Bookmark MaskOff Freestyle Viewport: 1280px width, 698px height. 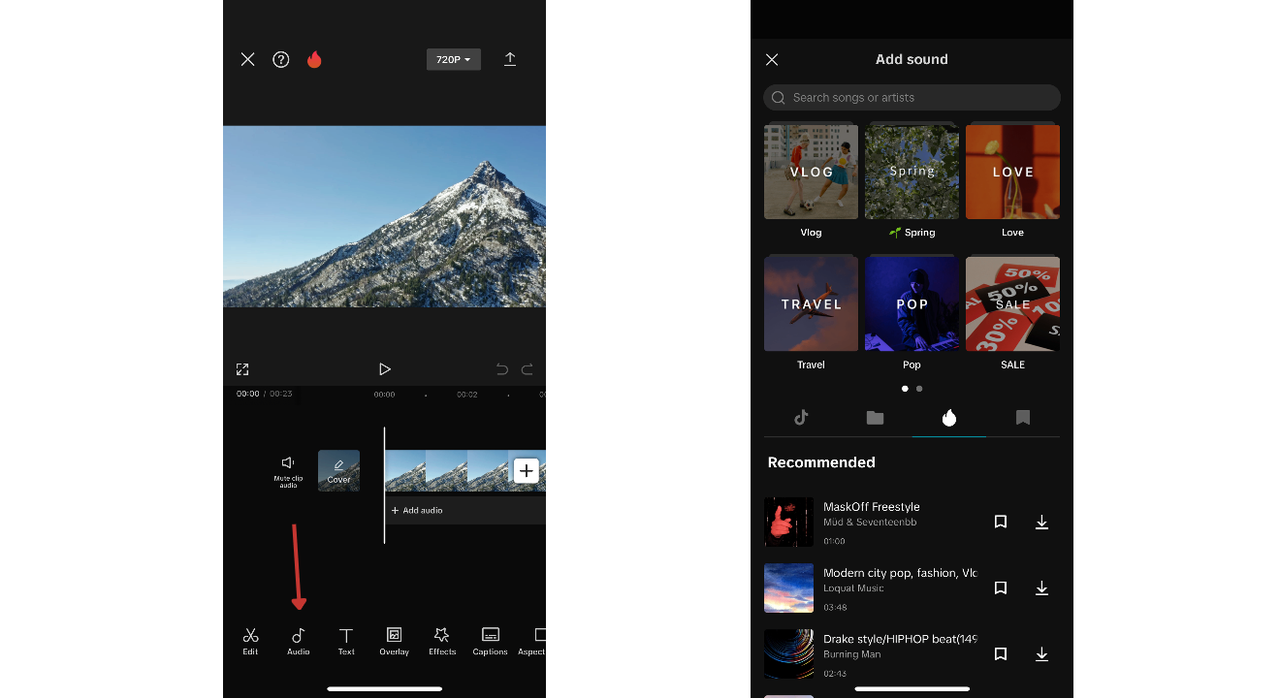1000,522
